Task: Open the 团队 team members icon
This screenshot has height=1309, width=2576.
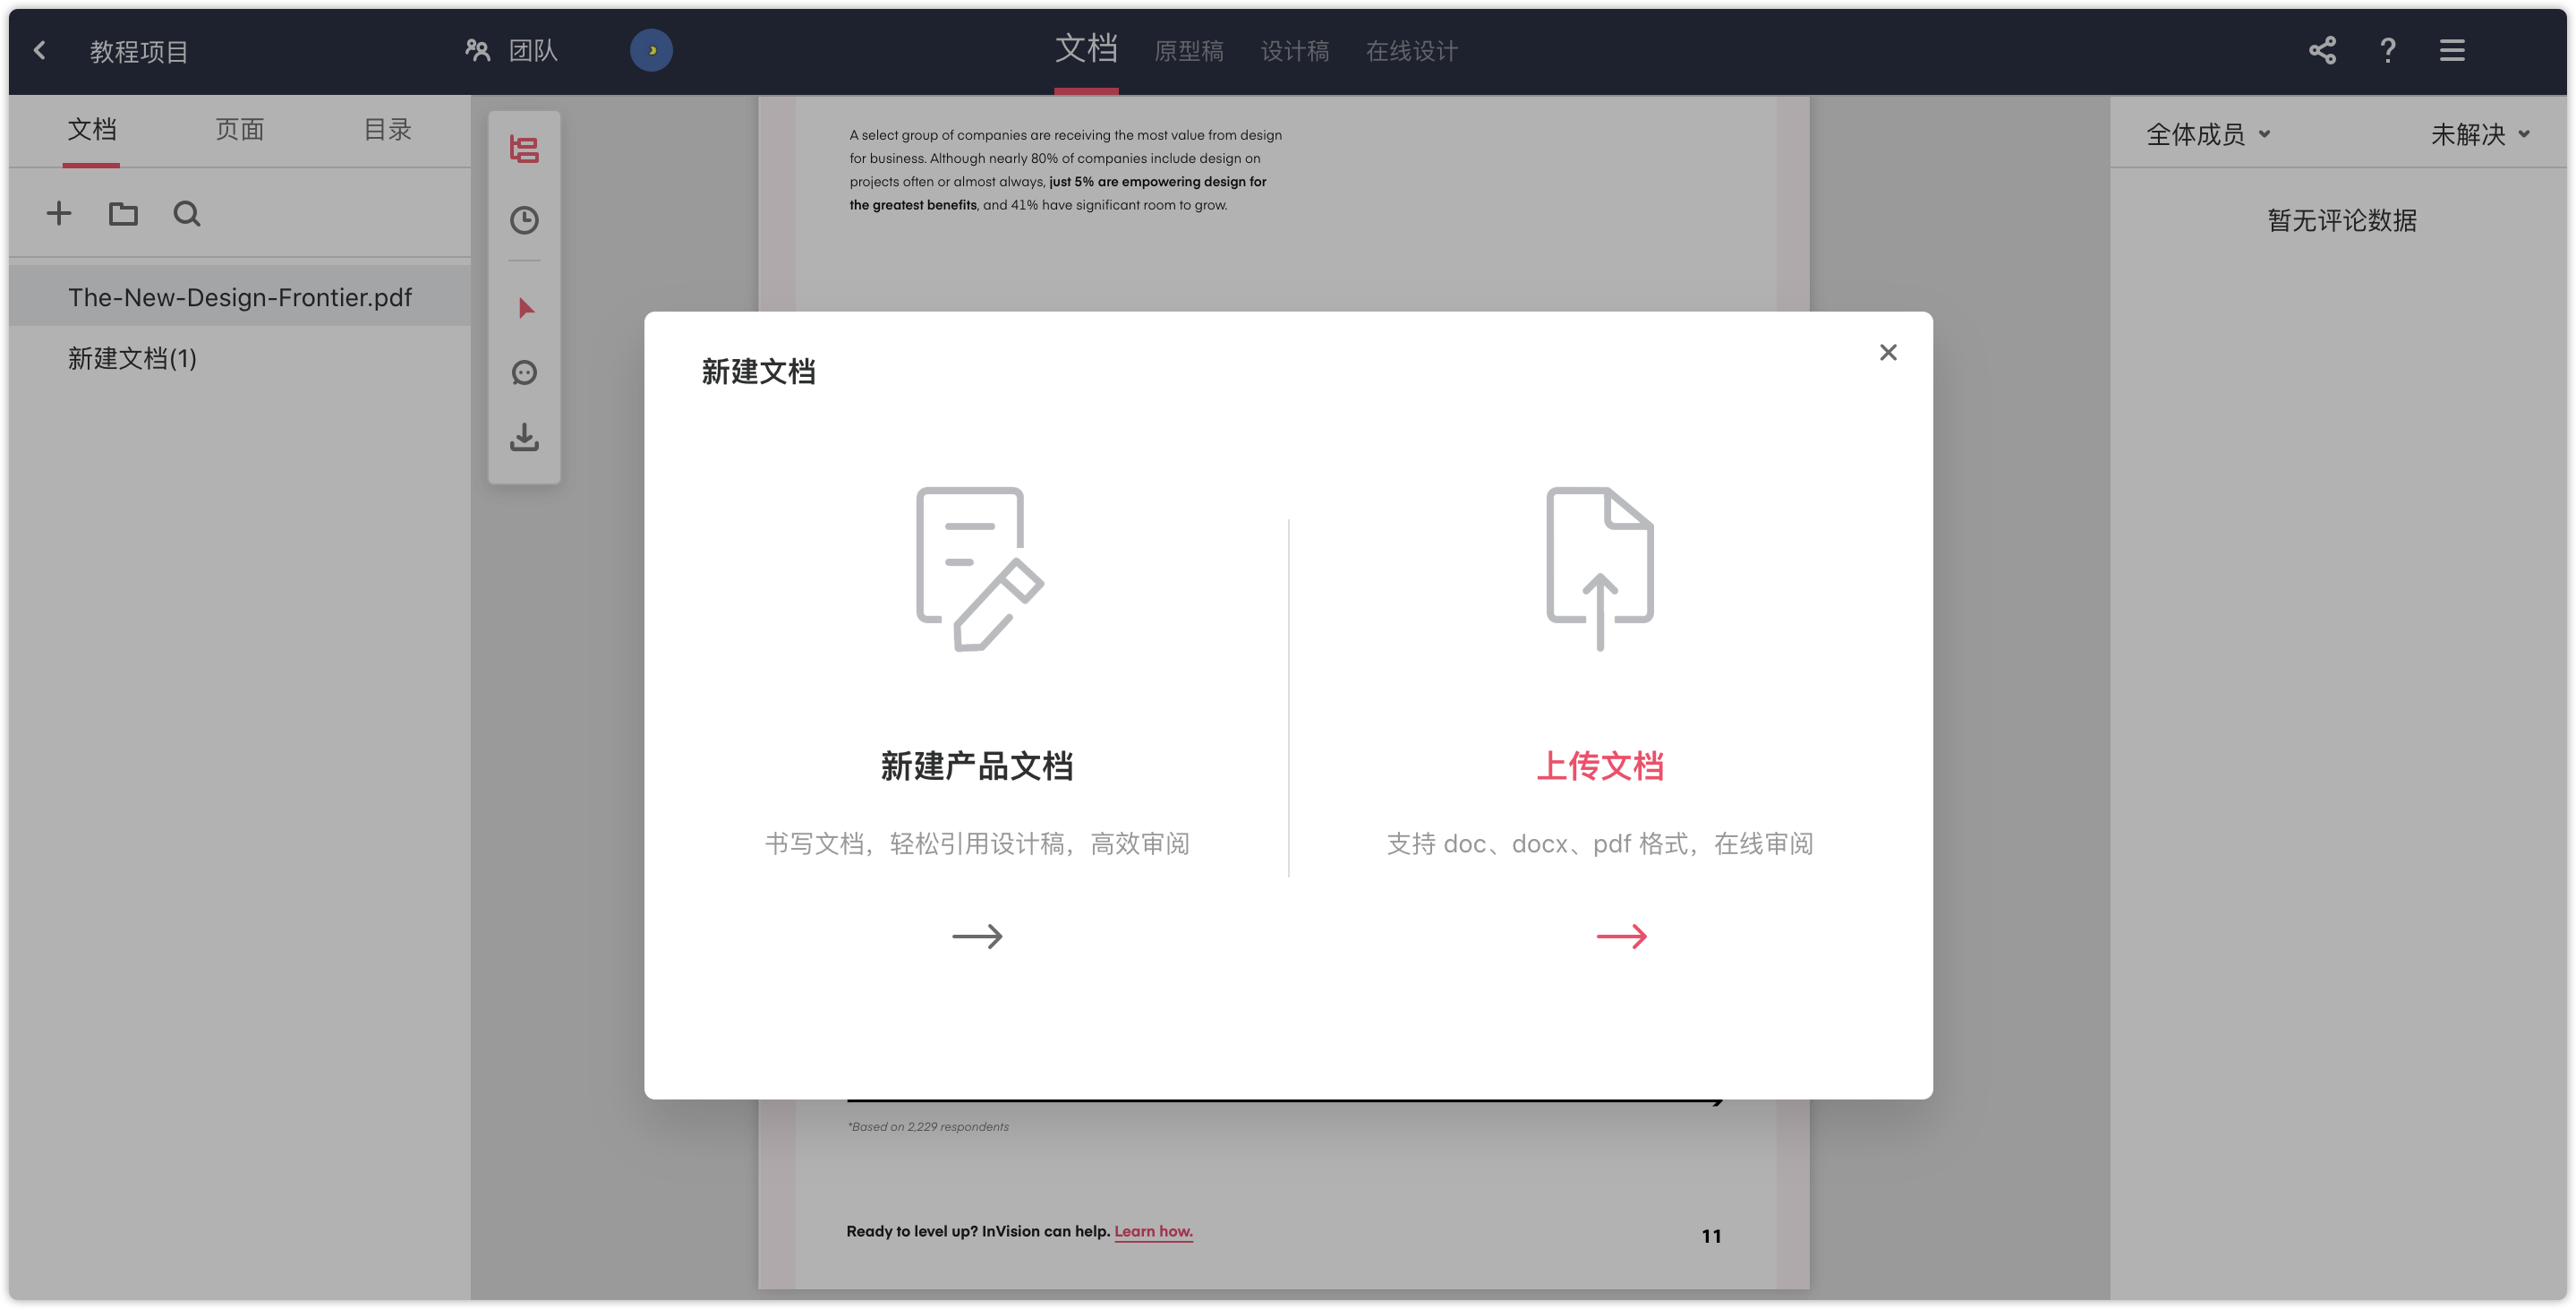Action: pyautogui.click(x=478, y=50)
